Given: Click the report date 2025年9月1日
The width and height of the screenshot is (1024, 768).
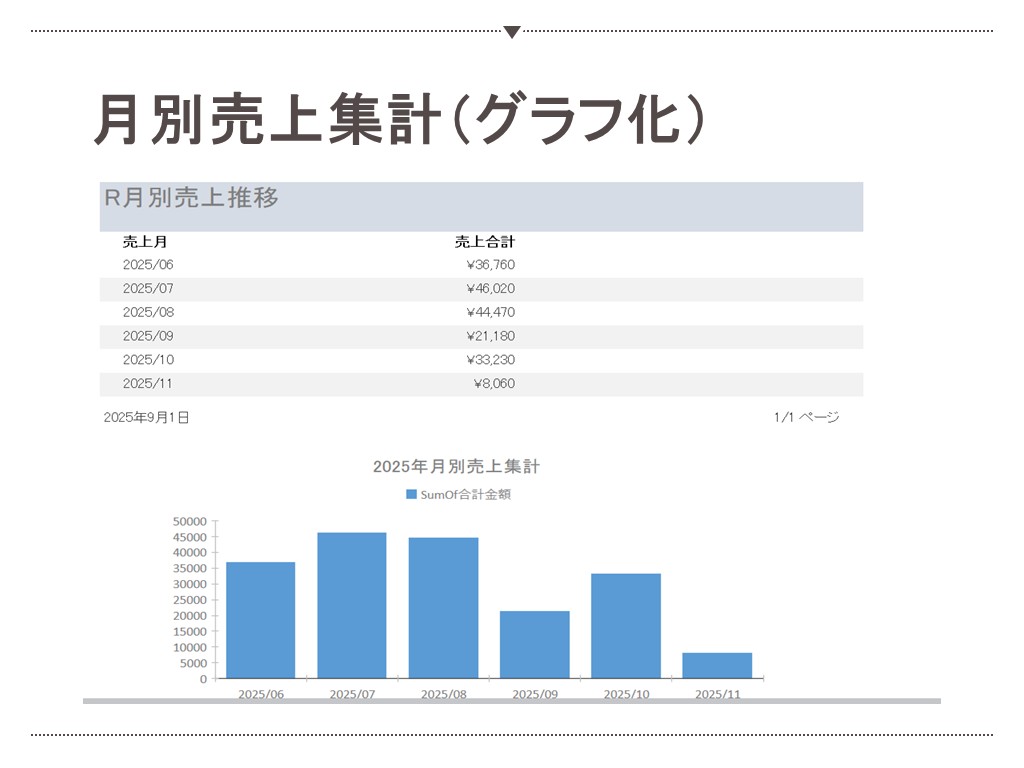Looking at the screenshot, I should click(x=146, y=417).
